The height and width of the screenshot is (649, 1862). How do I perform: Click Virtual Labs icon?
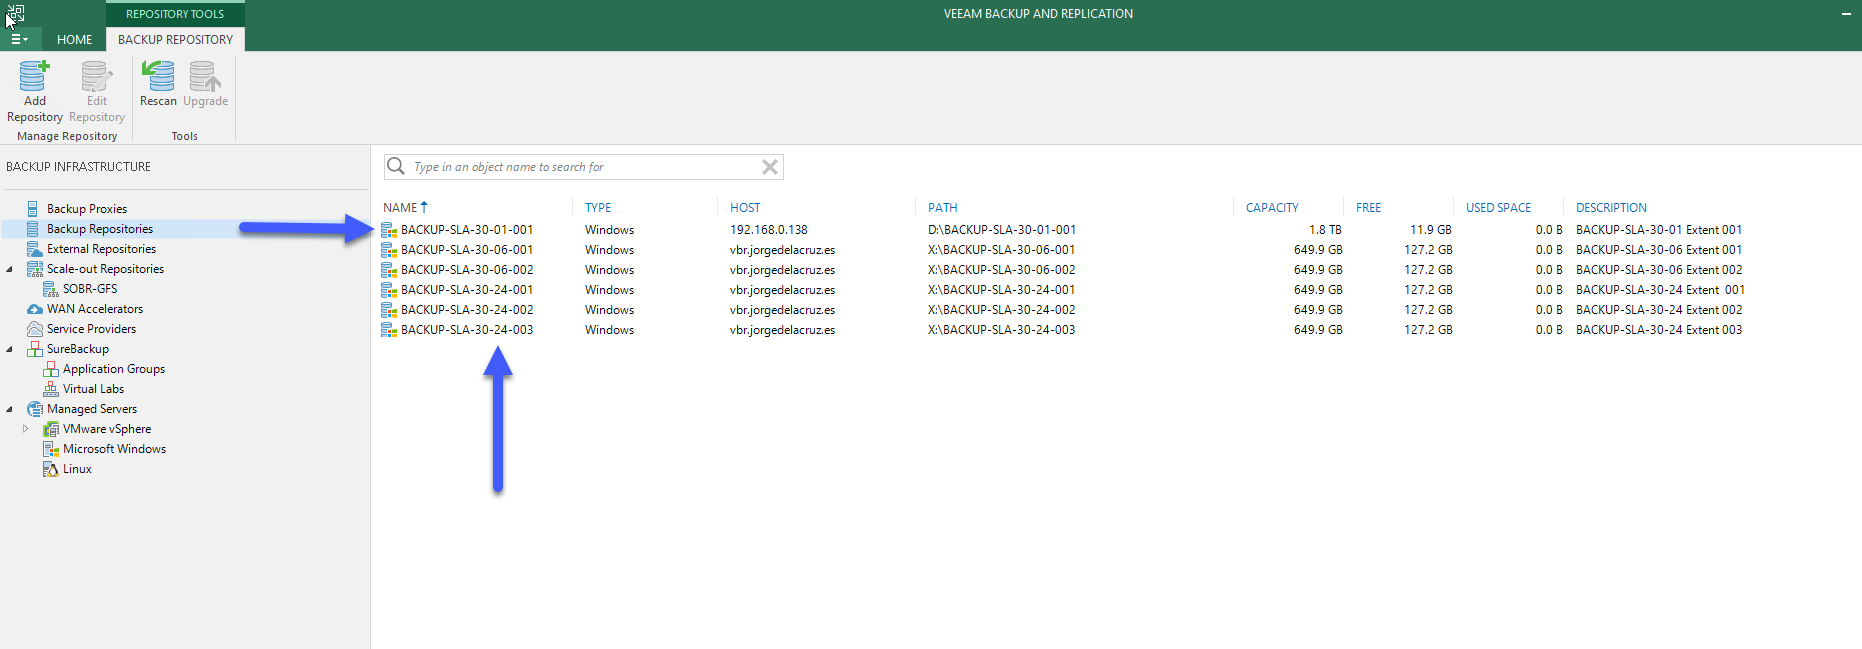point(51,389)
